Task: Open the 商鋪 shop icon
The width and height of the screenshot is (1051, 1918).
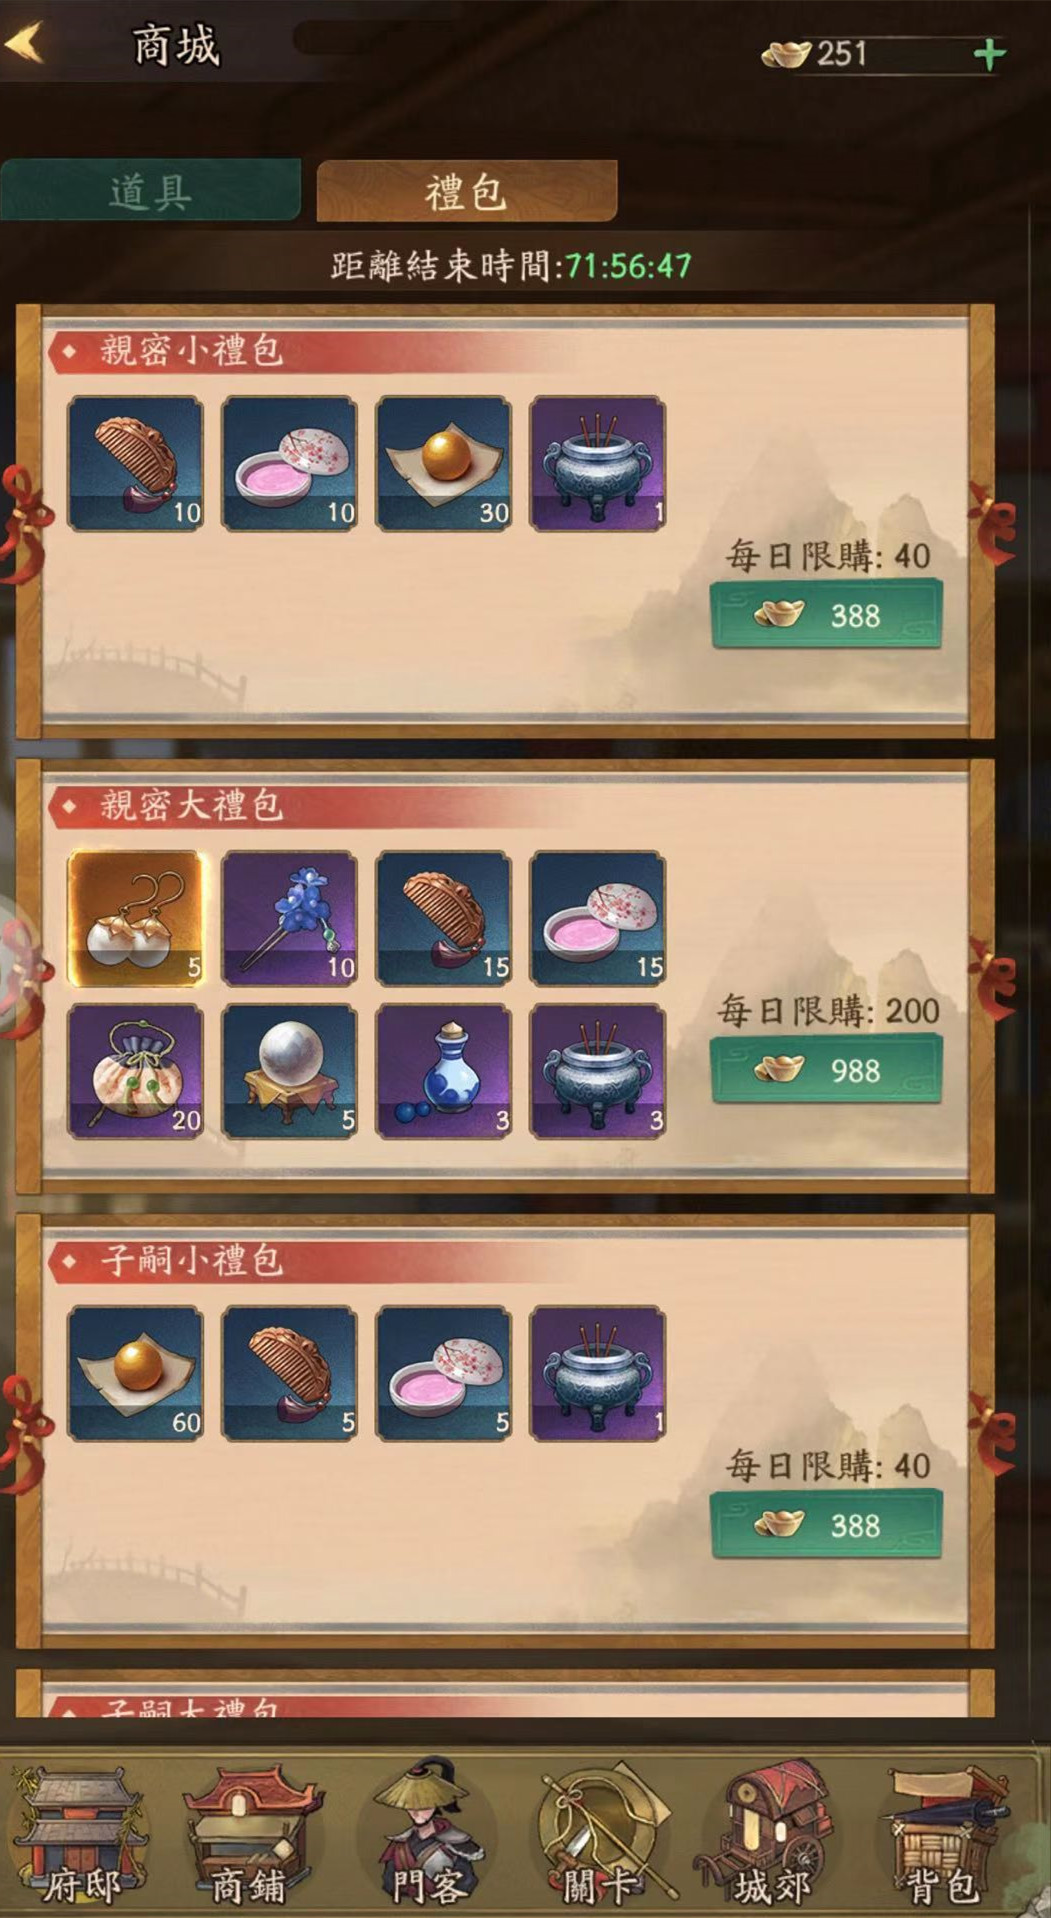Action: [x=250, y=1838]
